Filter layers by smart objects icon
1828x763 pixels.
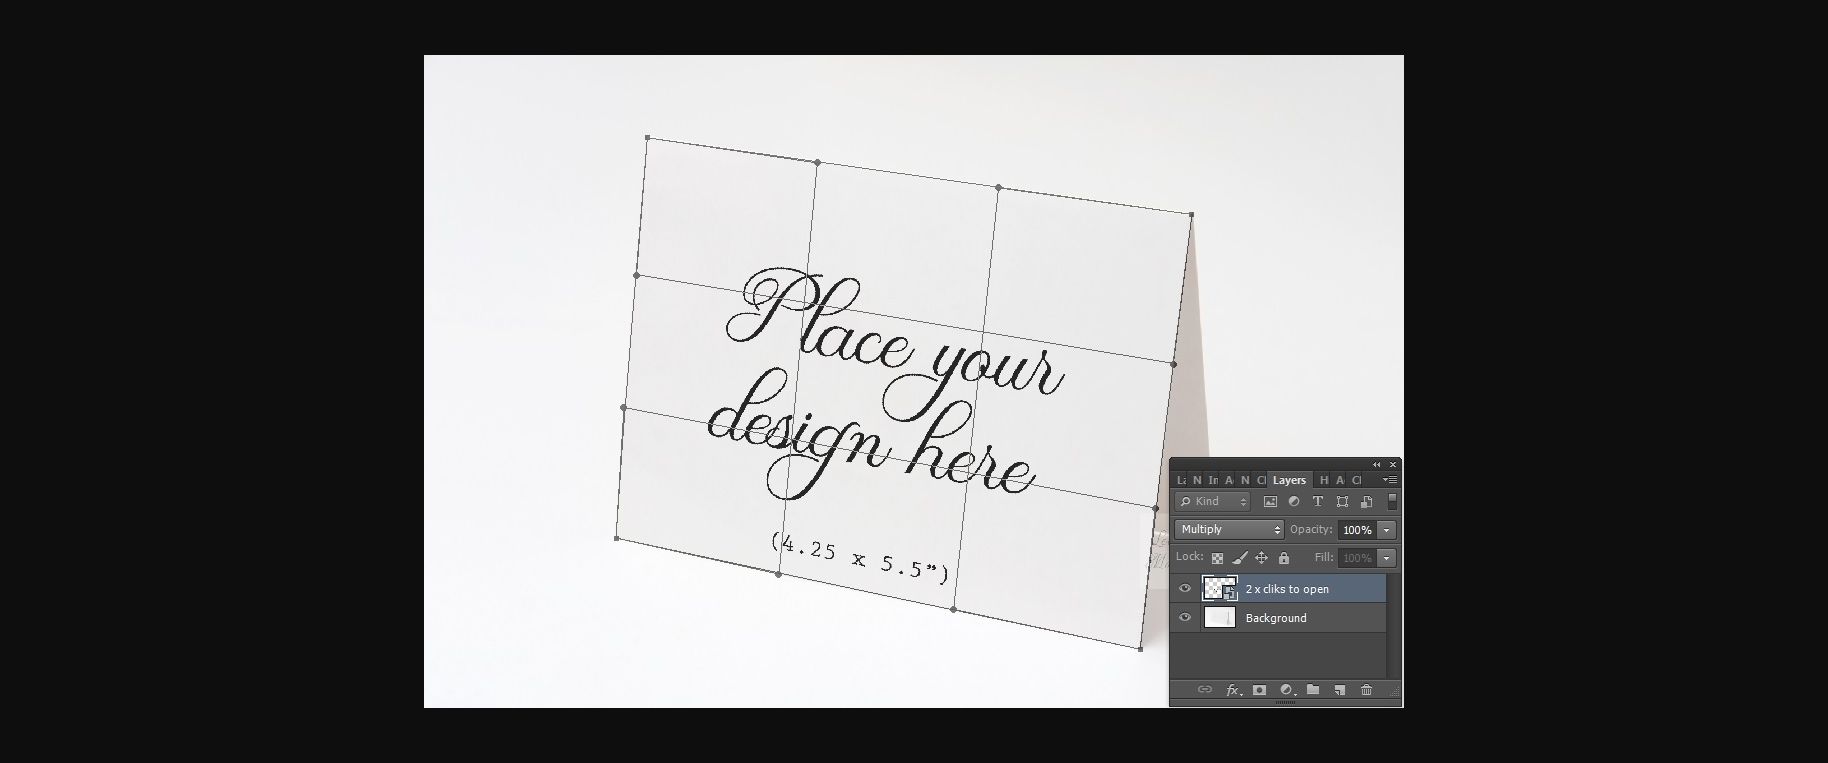click(x=1366, y=502)
